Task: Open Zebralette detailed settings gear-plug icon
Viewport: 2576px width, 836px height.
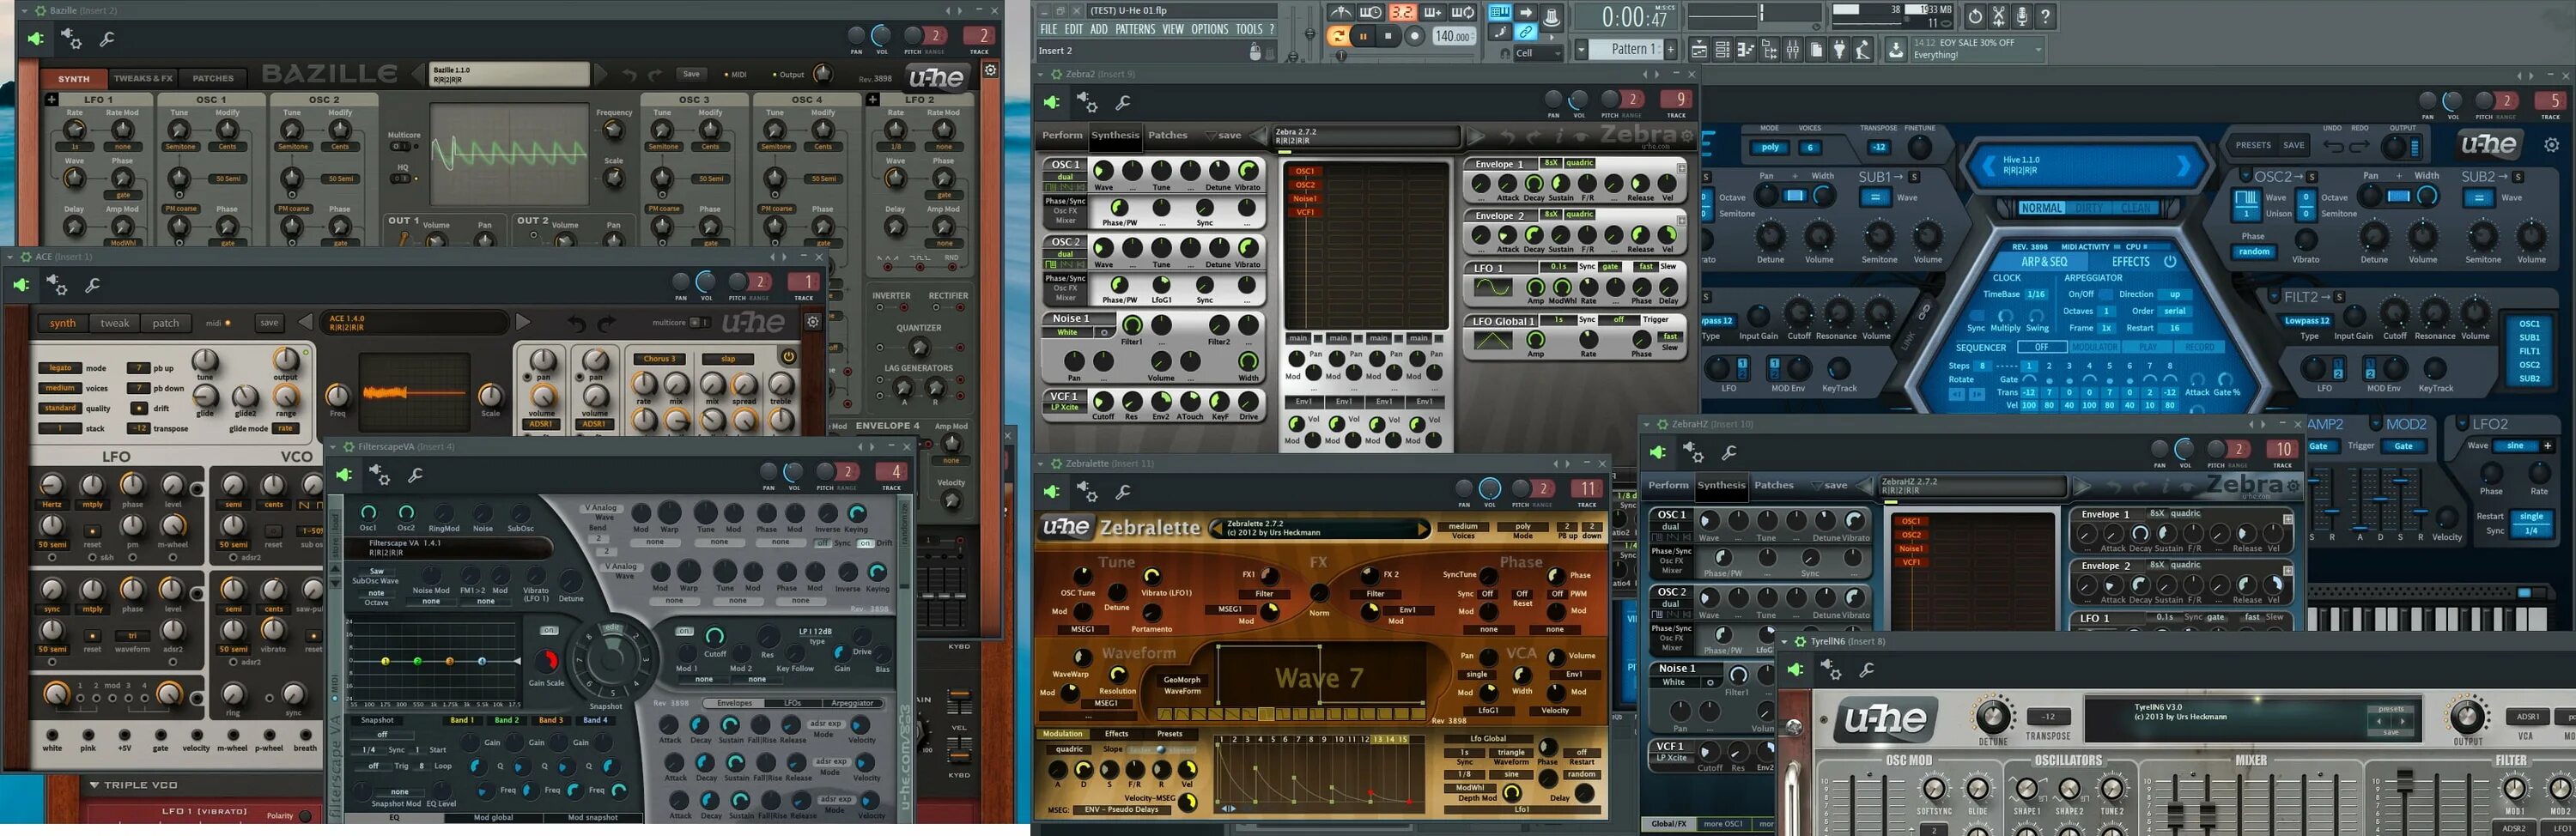Action: pos(1087,490)
